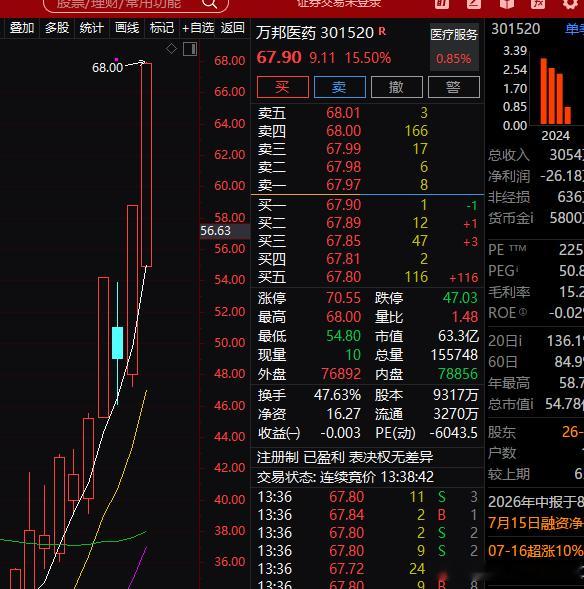Click the 证券交易未登录 login text
The width and height of the screenshot is (584, 589).
pos(339,4)
